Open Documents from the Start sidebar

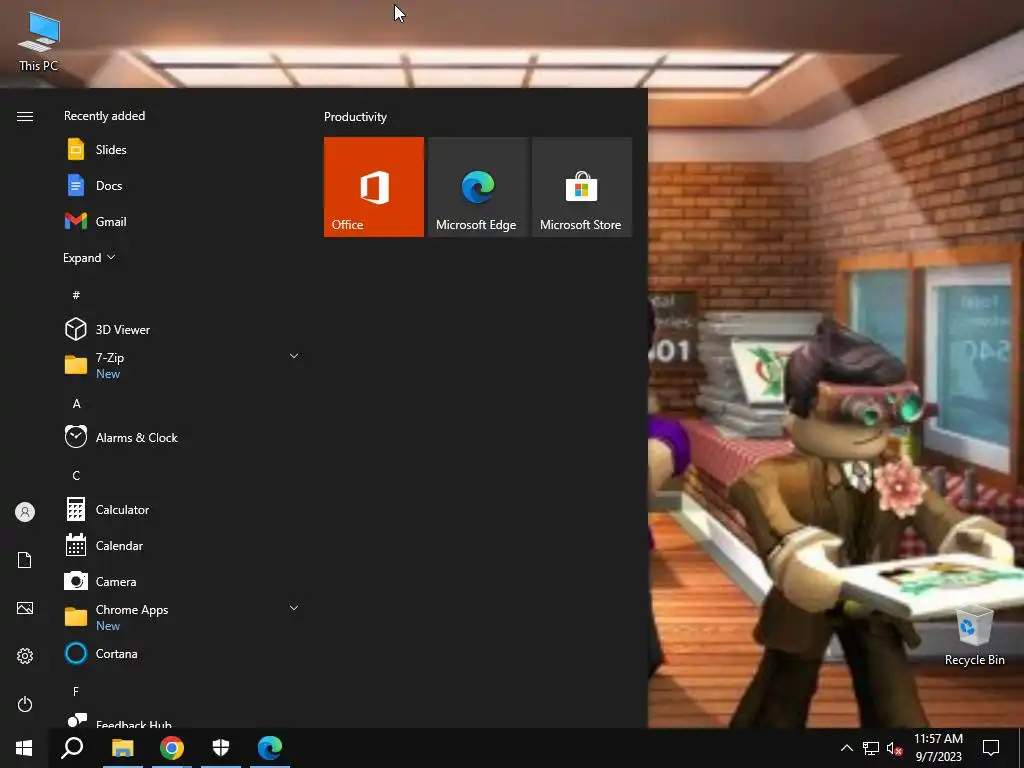coord(25,560)
